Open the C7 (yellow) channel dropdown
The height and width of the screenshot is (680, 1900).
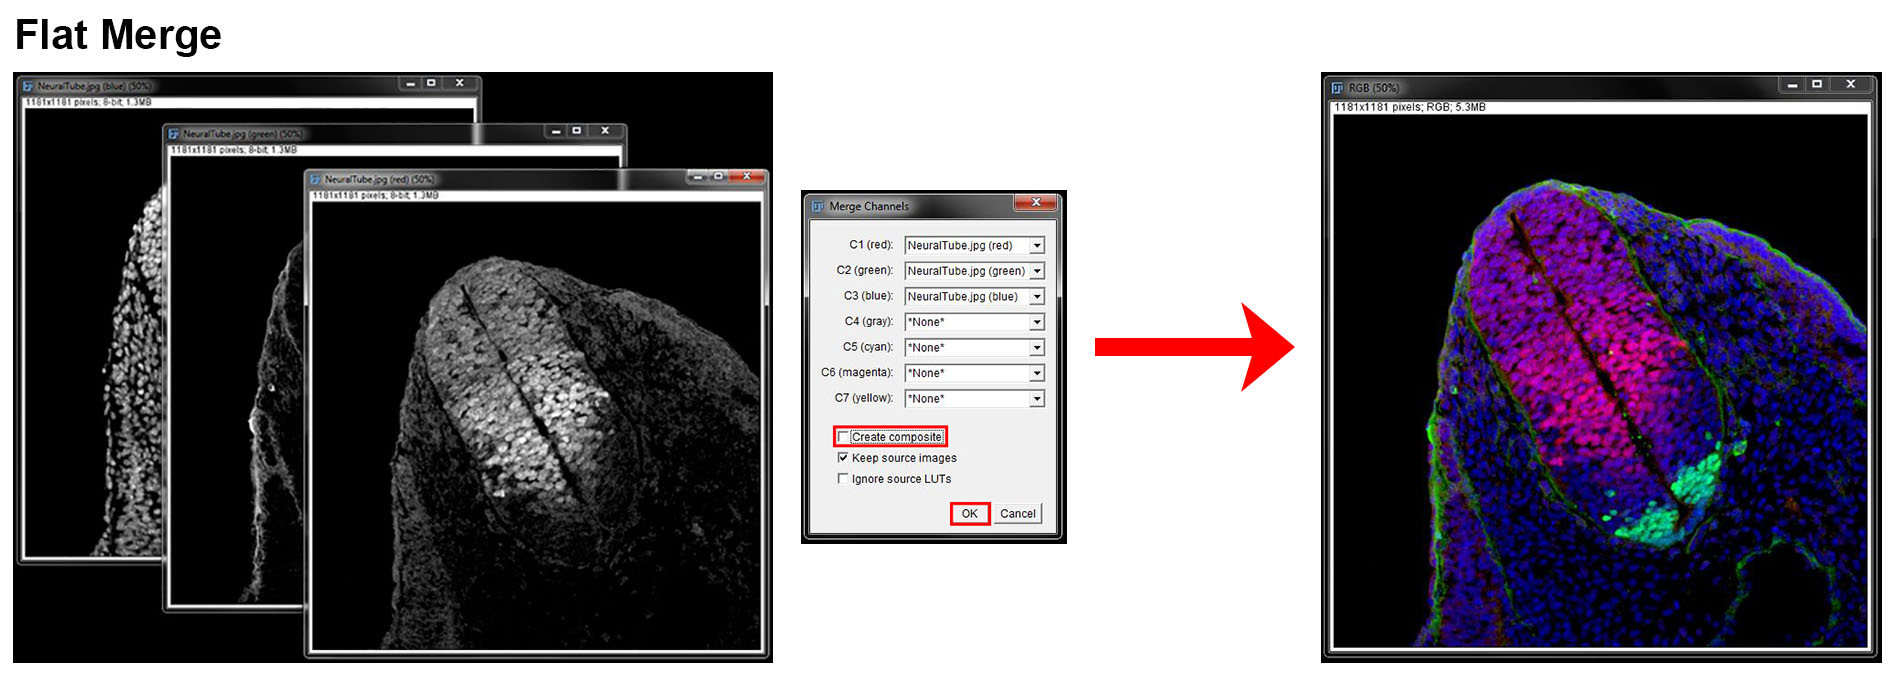1037,399
